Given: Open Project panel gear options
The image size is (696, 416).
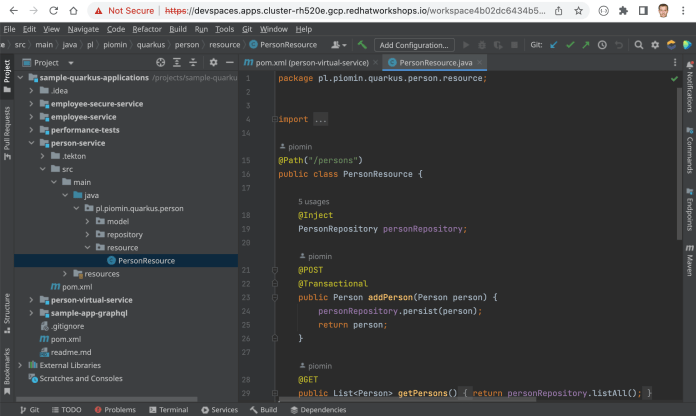Looking at the screenshot, I should (215, 62).
